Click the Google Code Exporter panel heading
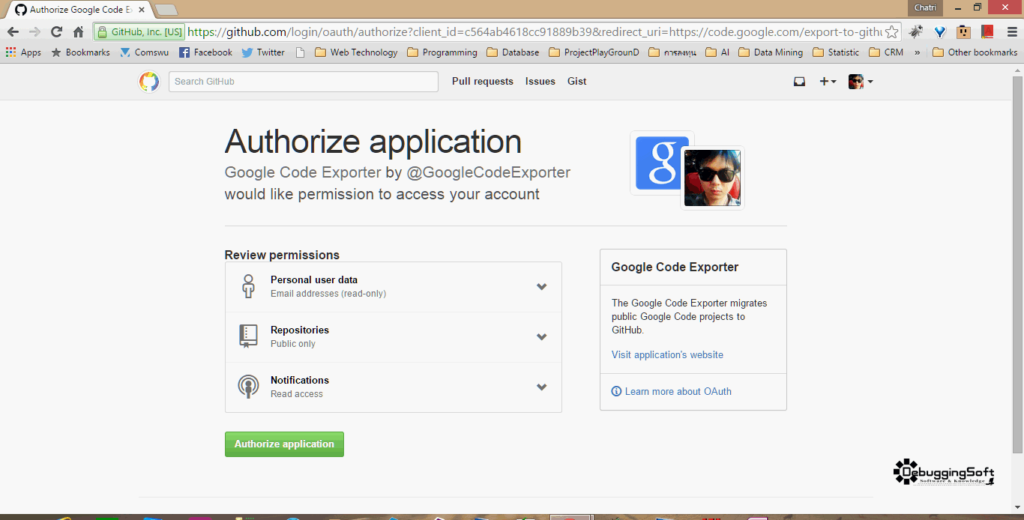This screenshot has height=520, width=1024. 675,267
